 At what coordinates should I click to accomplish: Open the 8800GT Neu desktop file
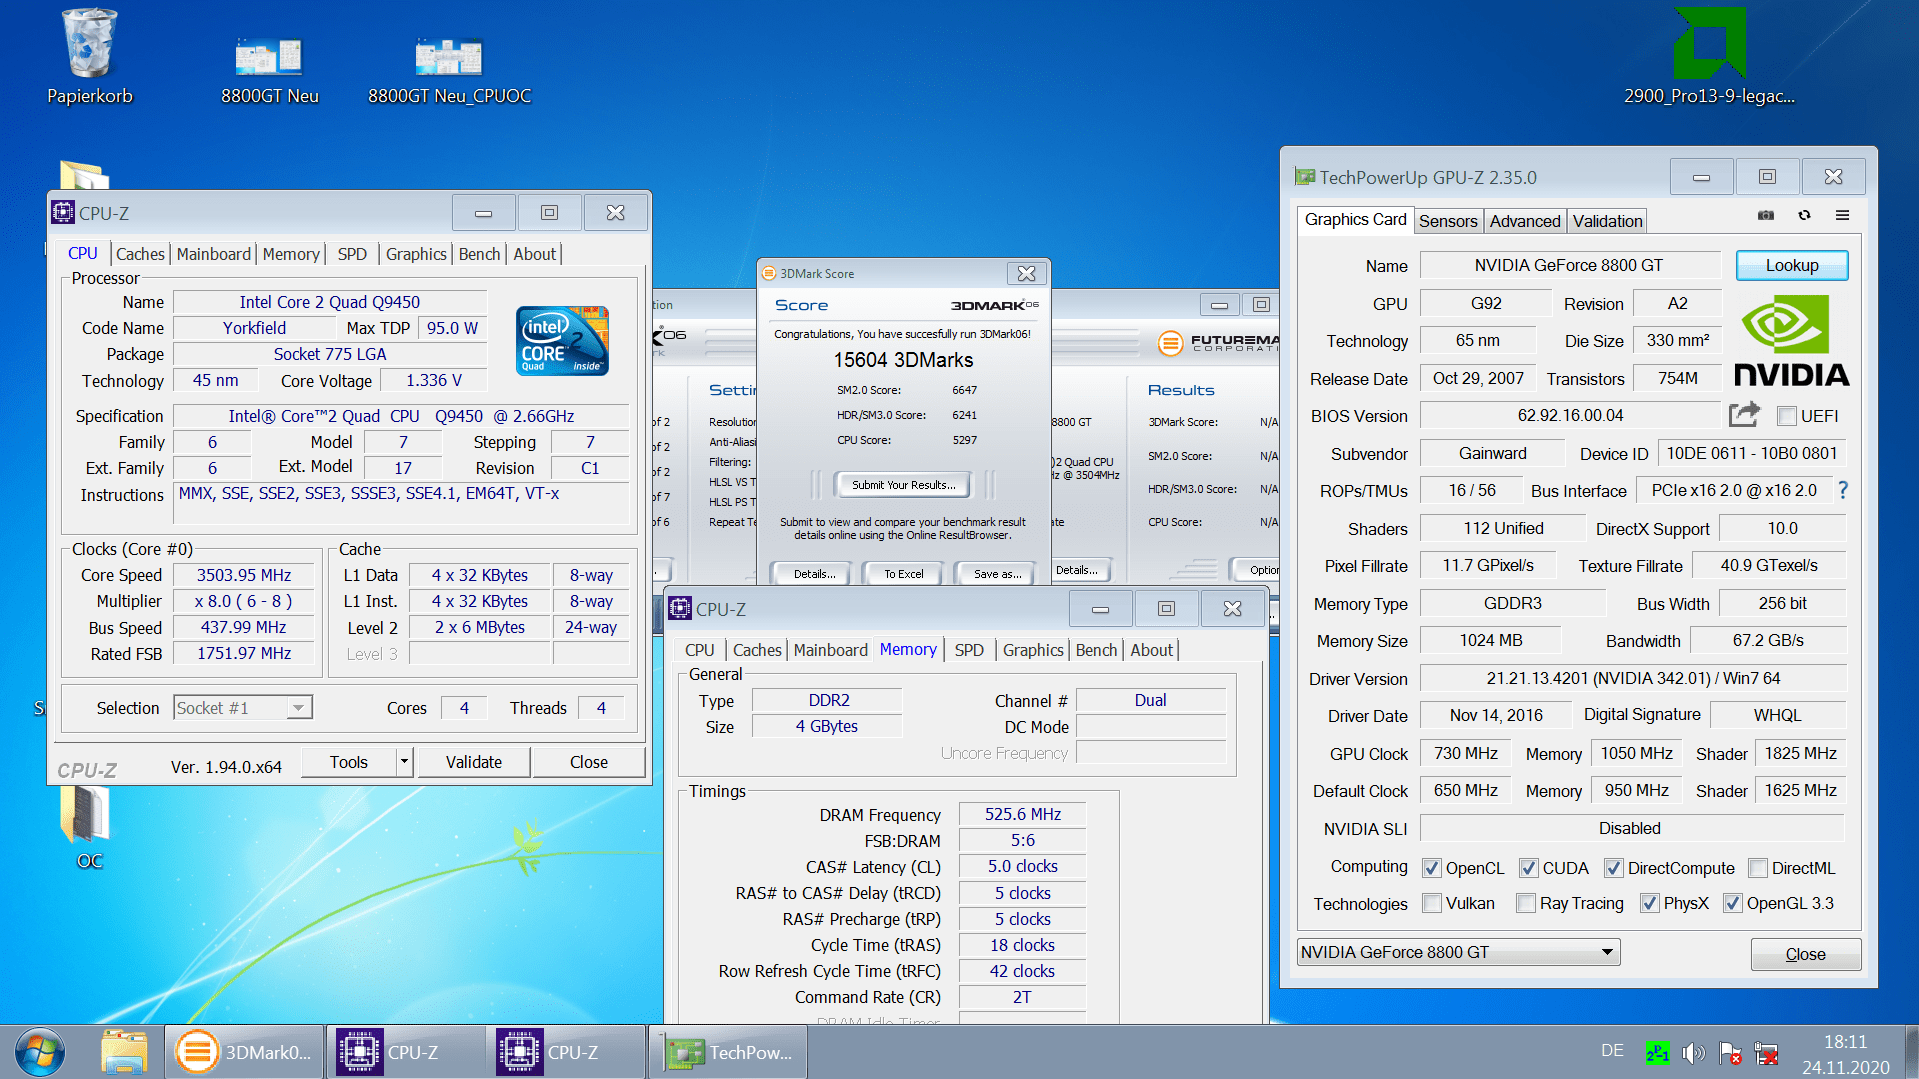(x=269, y=70)
